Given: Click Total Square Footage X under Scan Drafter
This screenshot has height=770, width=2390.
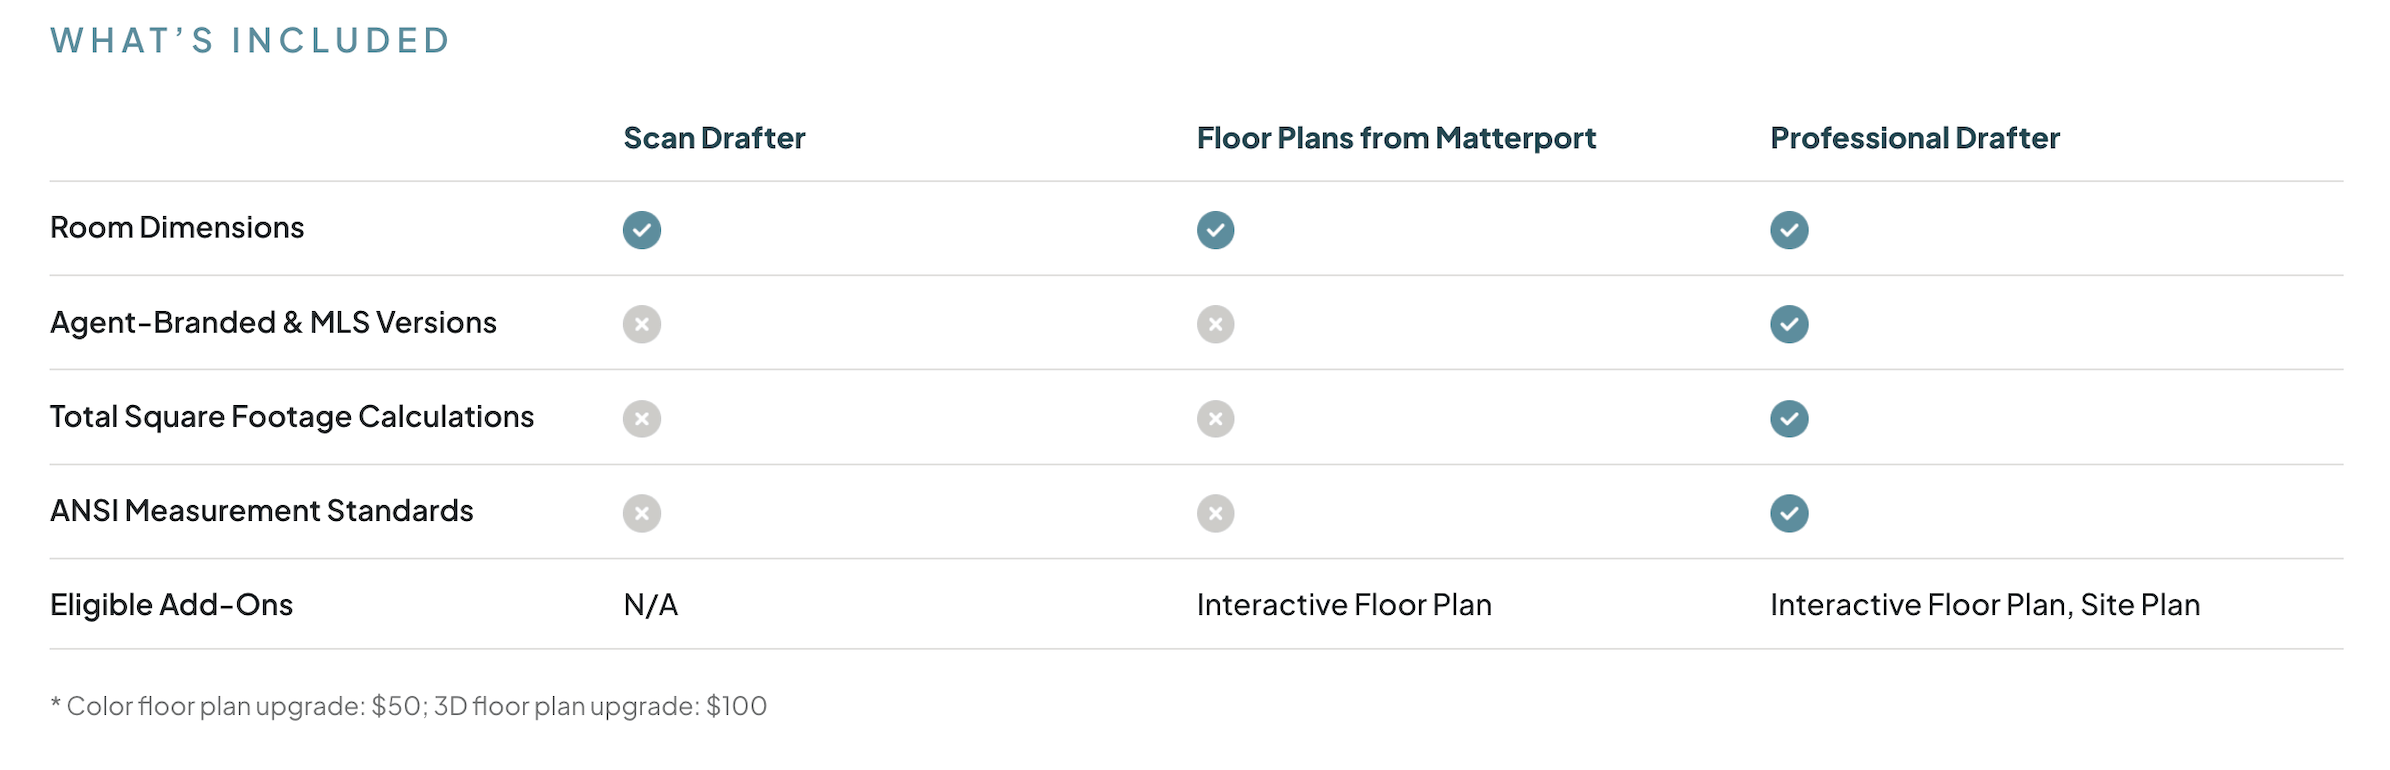Looking at the screenshot, I should [642, 419].
